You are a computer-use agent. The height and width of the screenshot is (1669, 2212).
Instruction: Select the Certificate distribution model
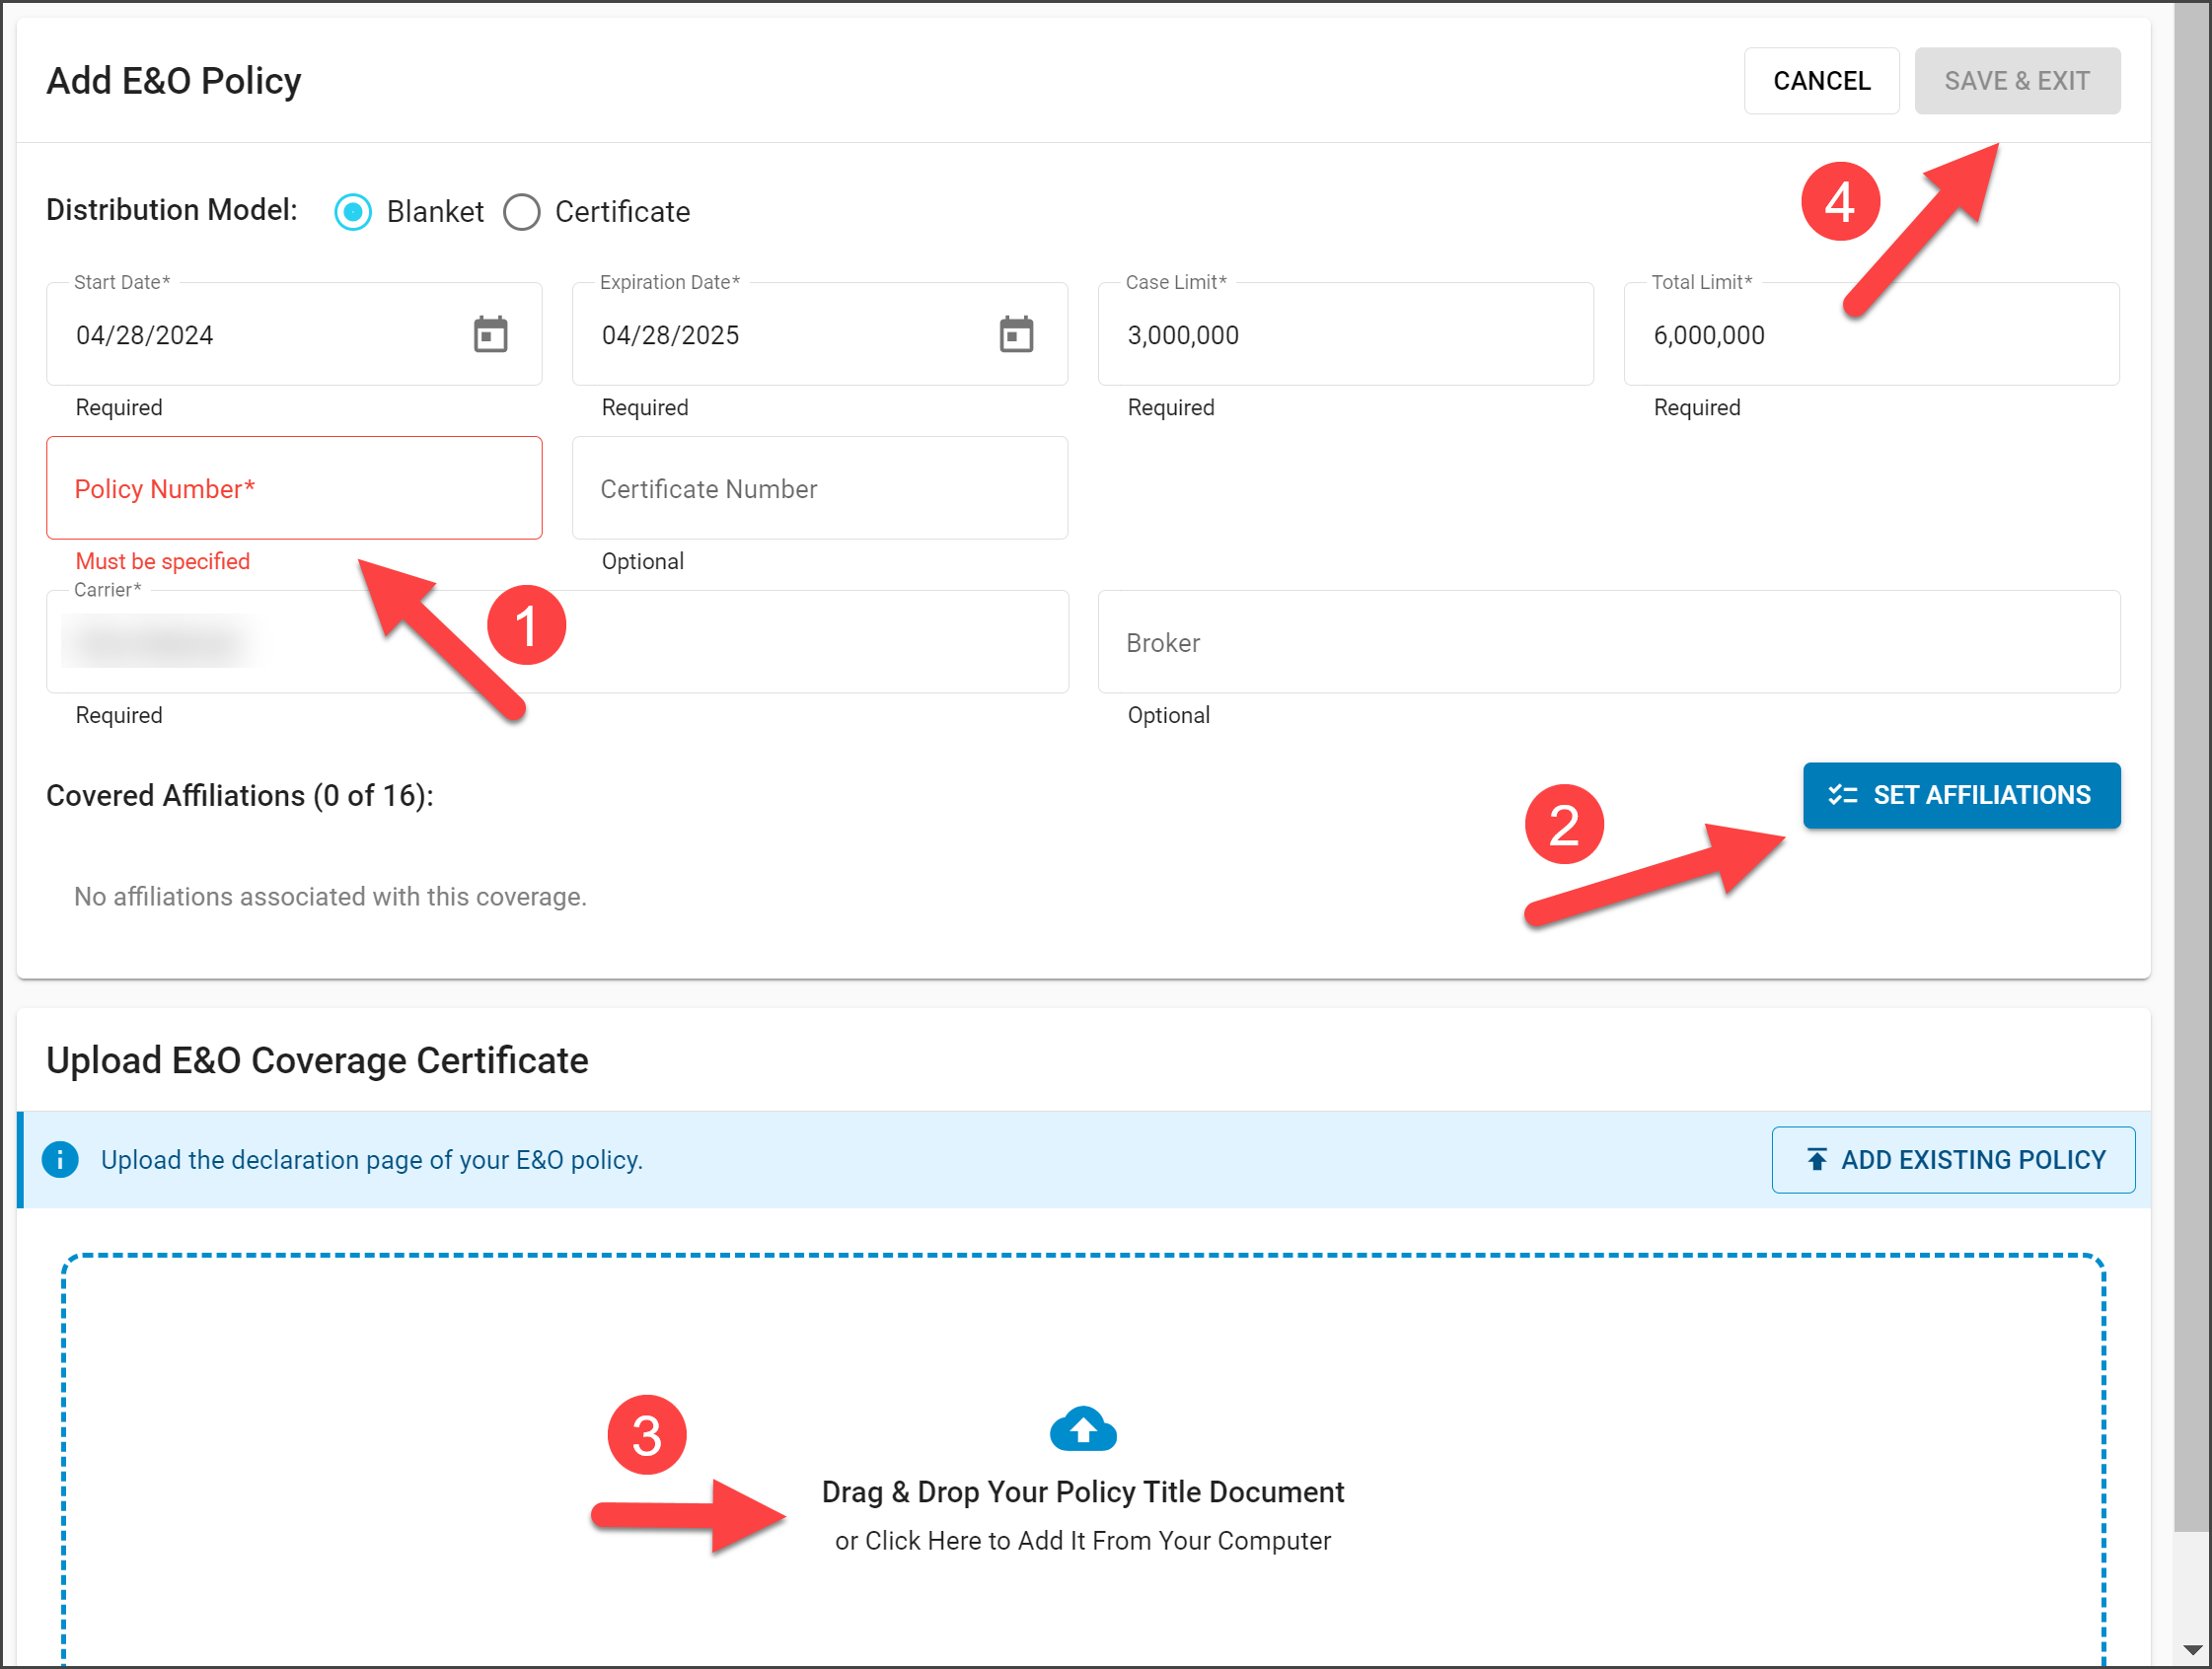522,212
